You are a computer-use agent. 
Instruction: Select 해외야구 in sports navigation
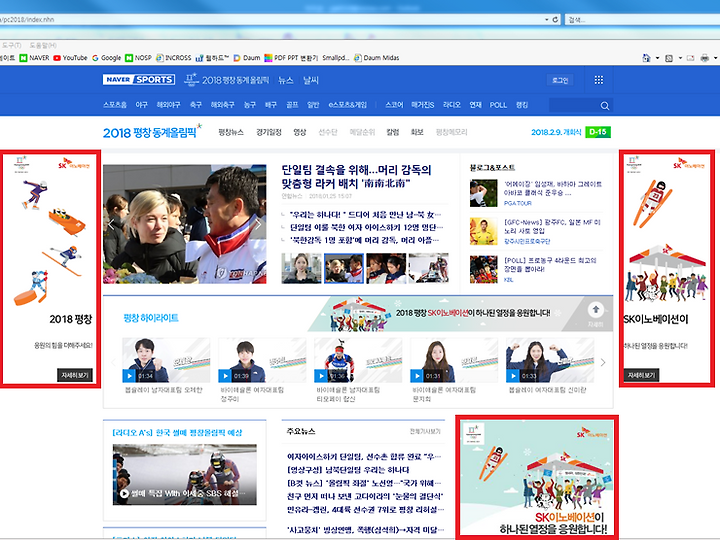click(169, 105)
